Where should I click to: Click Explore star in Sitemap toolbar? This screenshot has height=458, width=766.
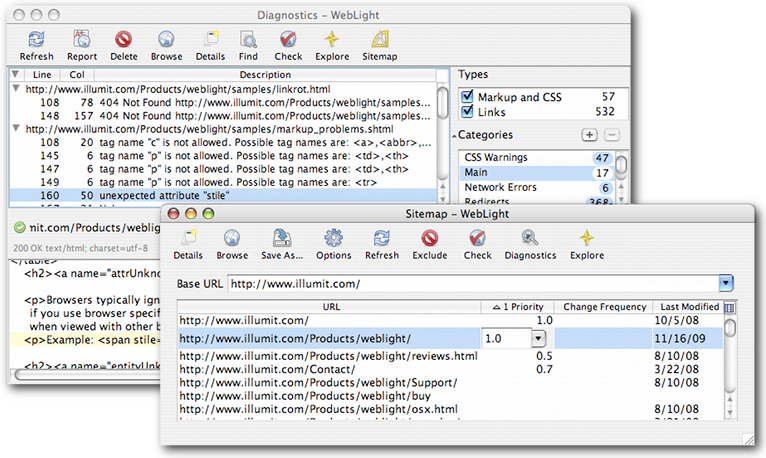[587, 238]
